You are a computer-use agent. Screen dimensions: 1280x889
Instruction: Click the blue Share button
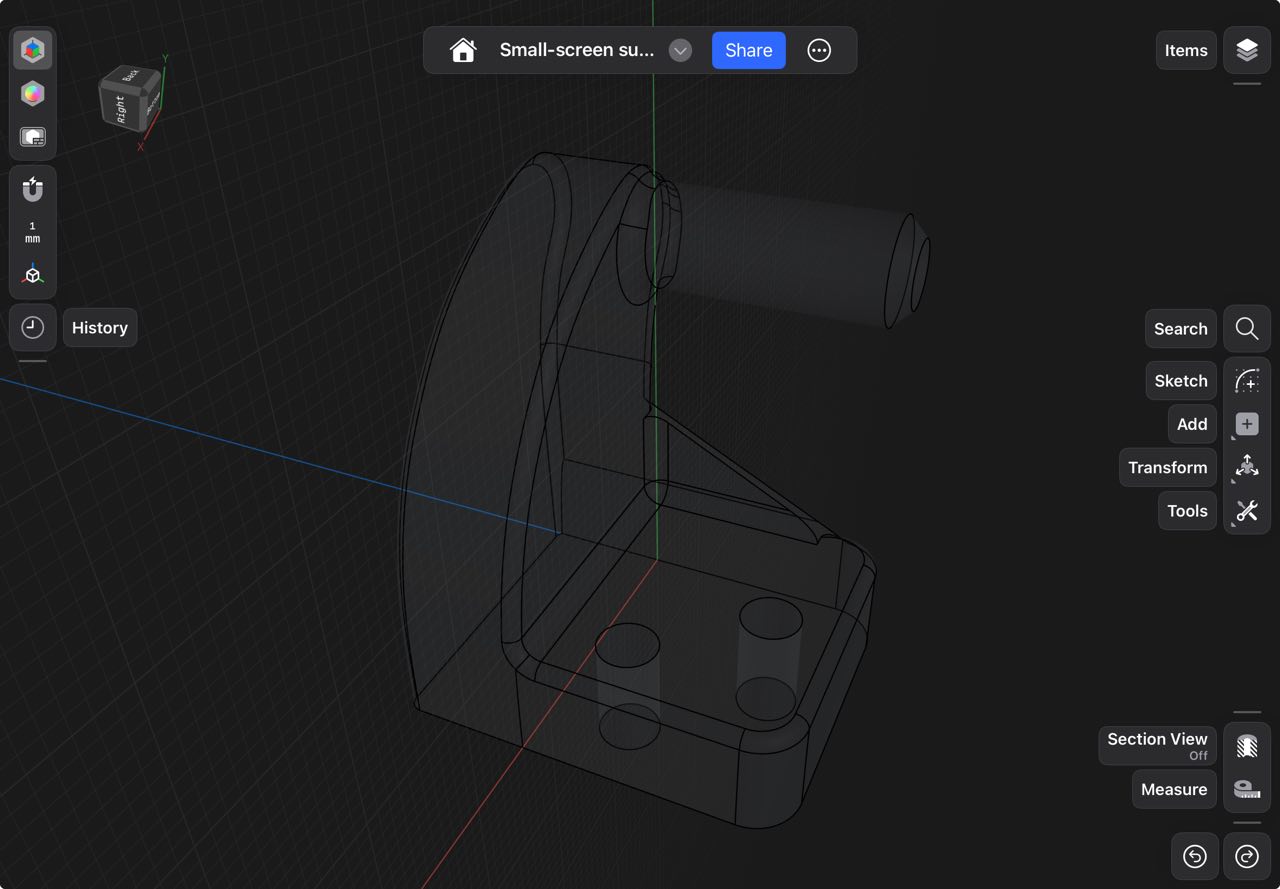[x=748, y=50]
